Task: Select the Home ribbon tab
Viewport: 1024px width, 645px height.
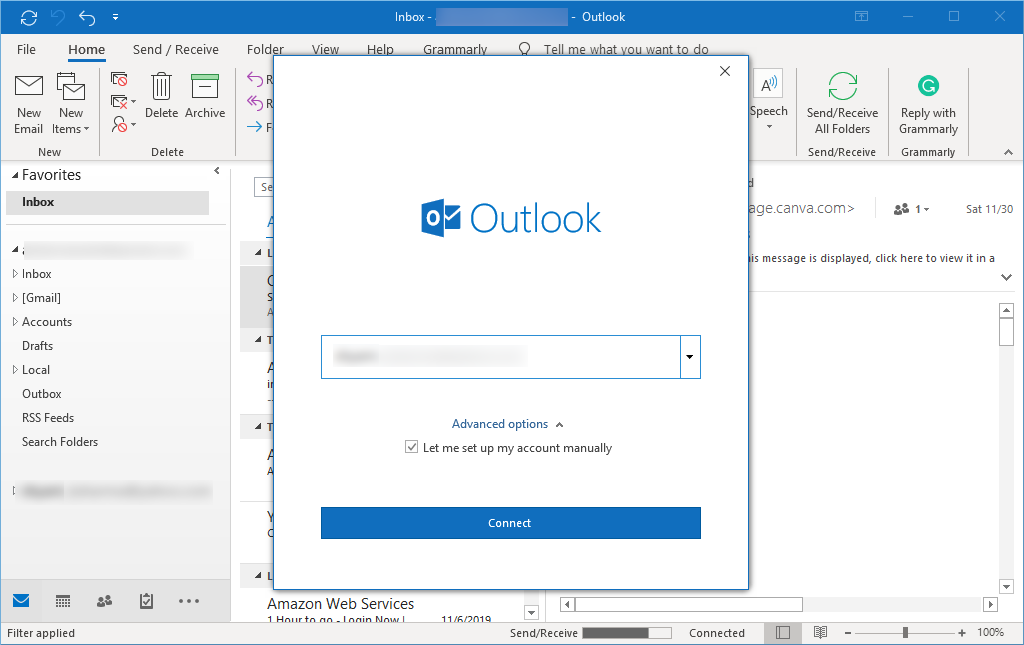Action: point(86,50)
